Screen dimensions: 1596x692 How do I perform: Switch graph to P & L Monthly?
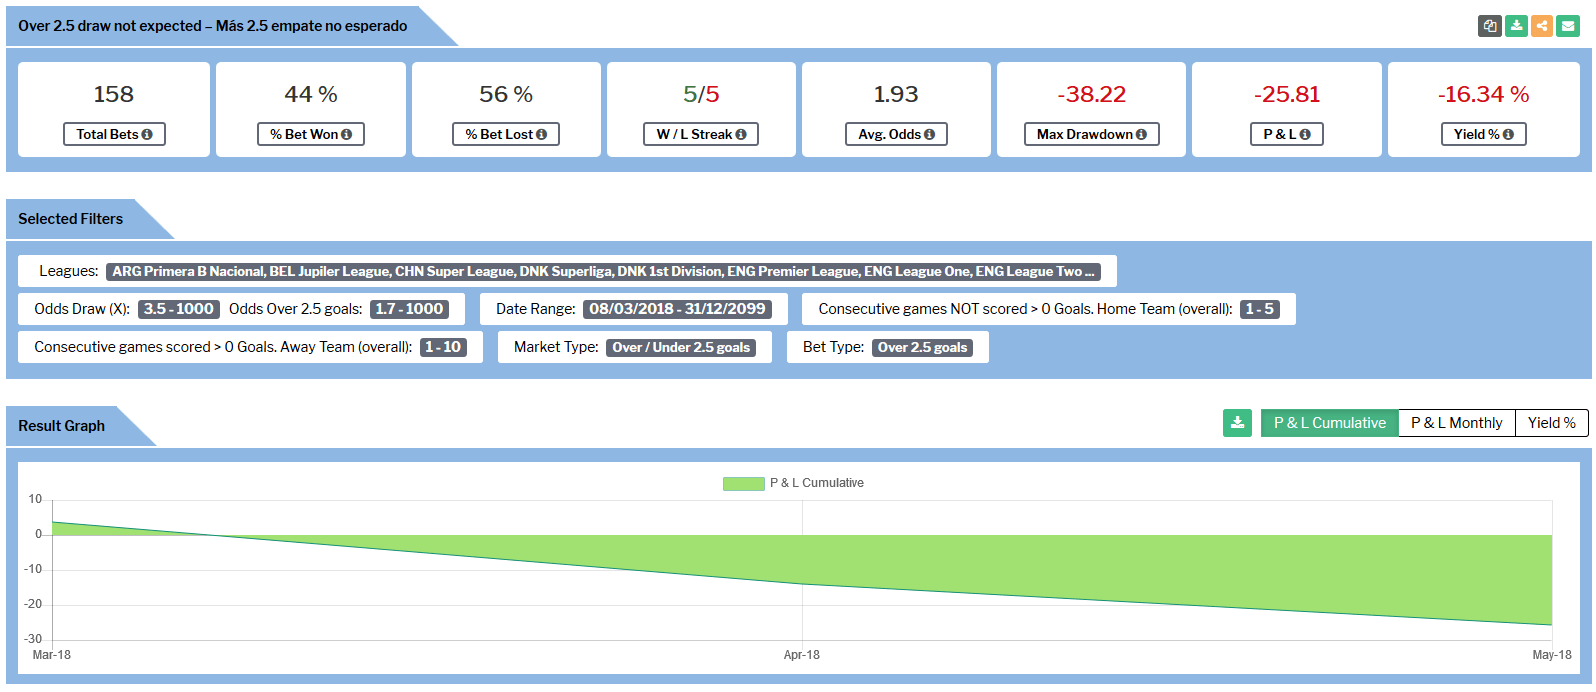tap(1456, 423)
